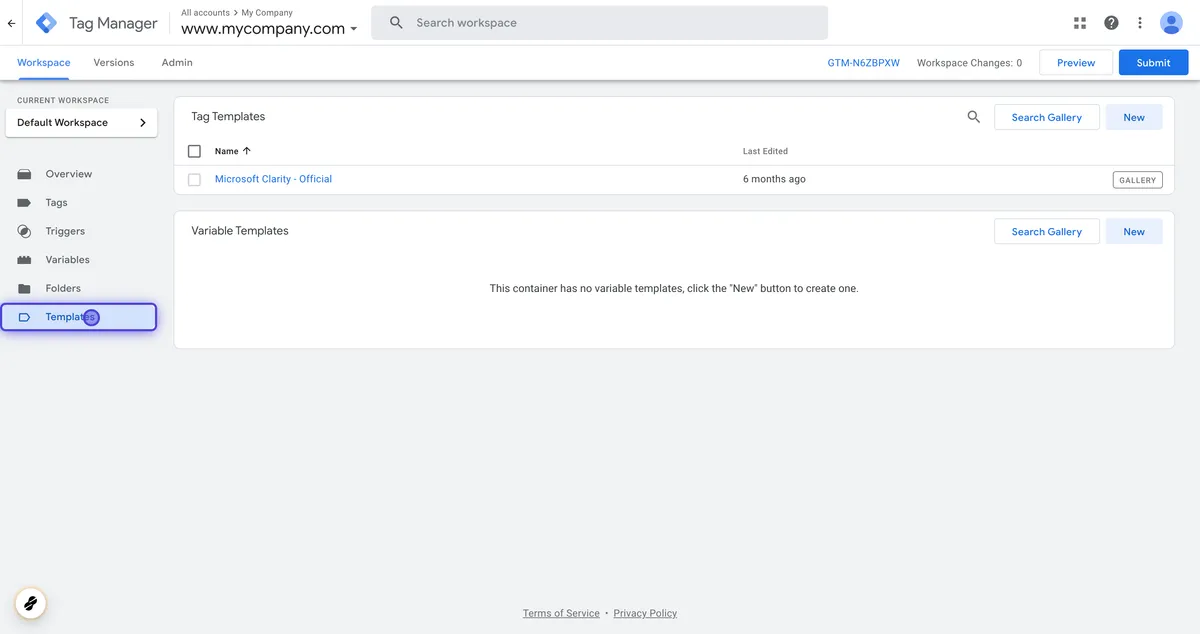Click Search Gallery in Tag Templates
The image size is (1200, 634).
point(1046,117)
